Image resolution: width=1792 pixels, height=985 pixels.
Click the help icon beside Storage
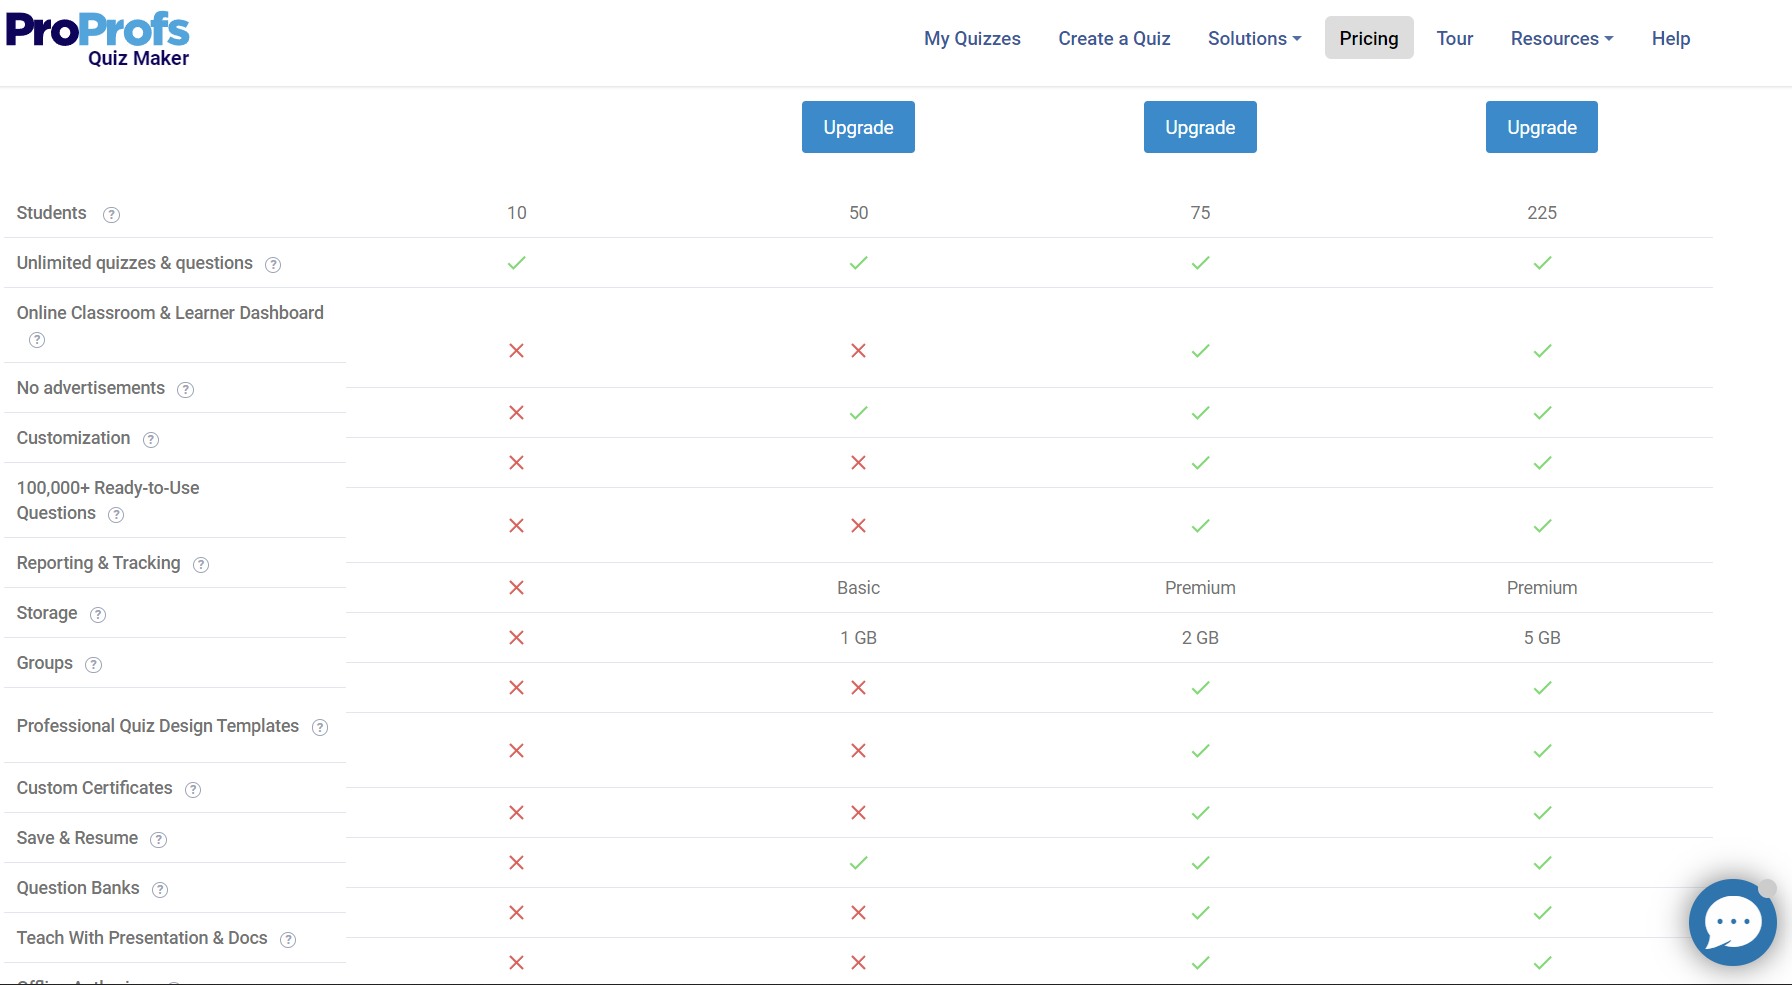98,615
